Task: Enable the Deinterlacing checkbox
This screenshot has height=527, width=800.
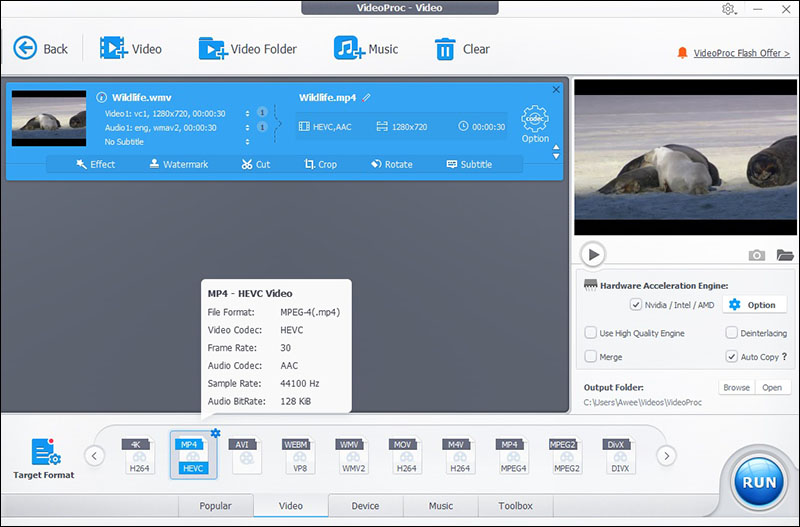Action: 732,333
